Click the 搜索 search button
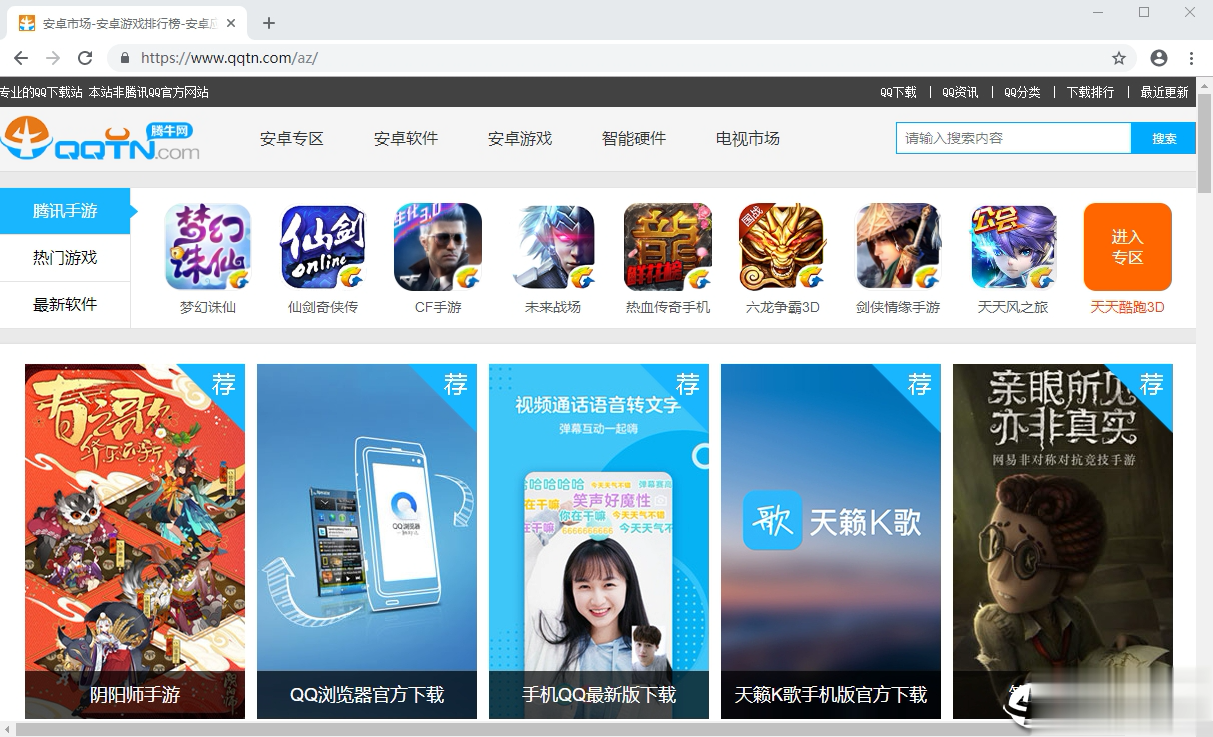Image resolution: width=1213 pixels, height=737 pixels. (x=1163, y=137)
